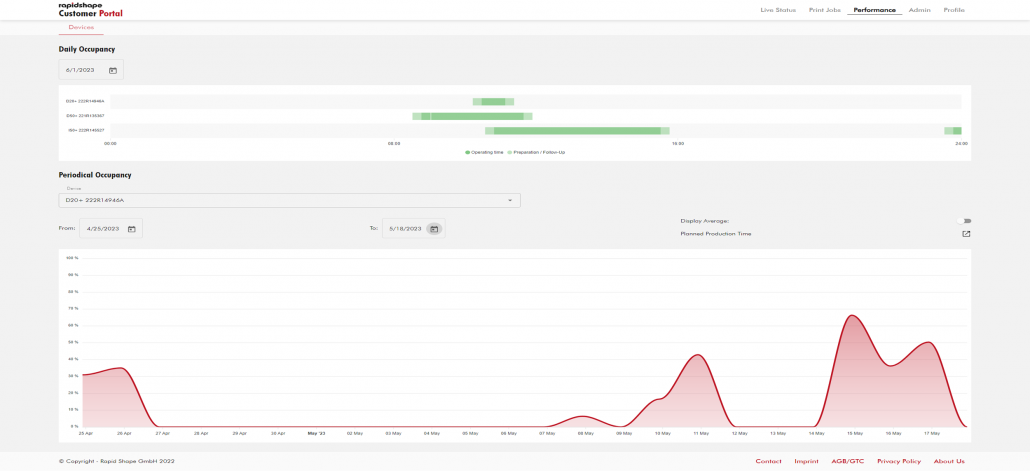This screenshot has height=471, width=1030.
Task: Click the 15 May peak on occupancy chart
Action: pyautogui.click(x=851, y=316)
